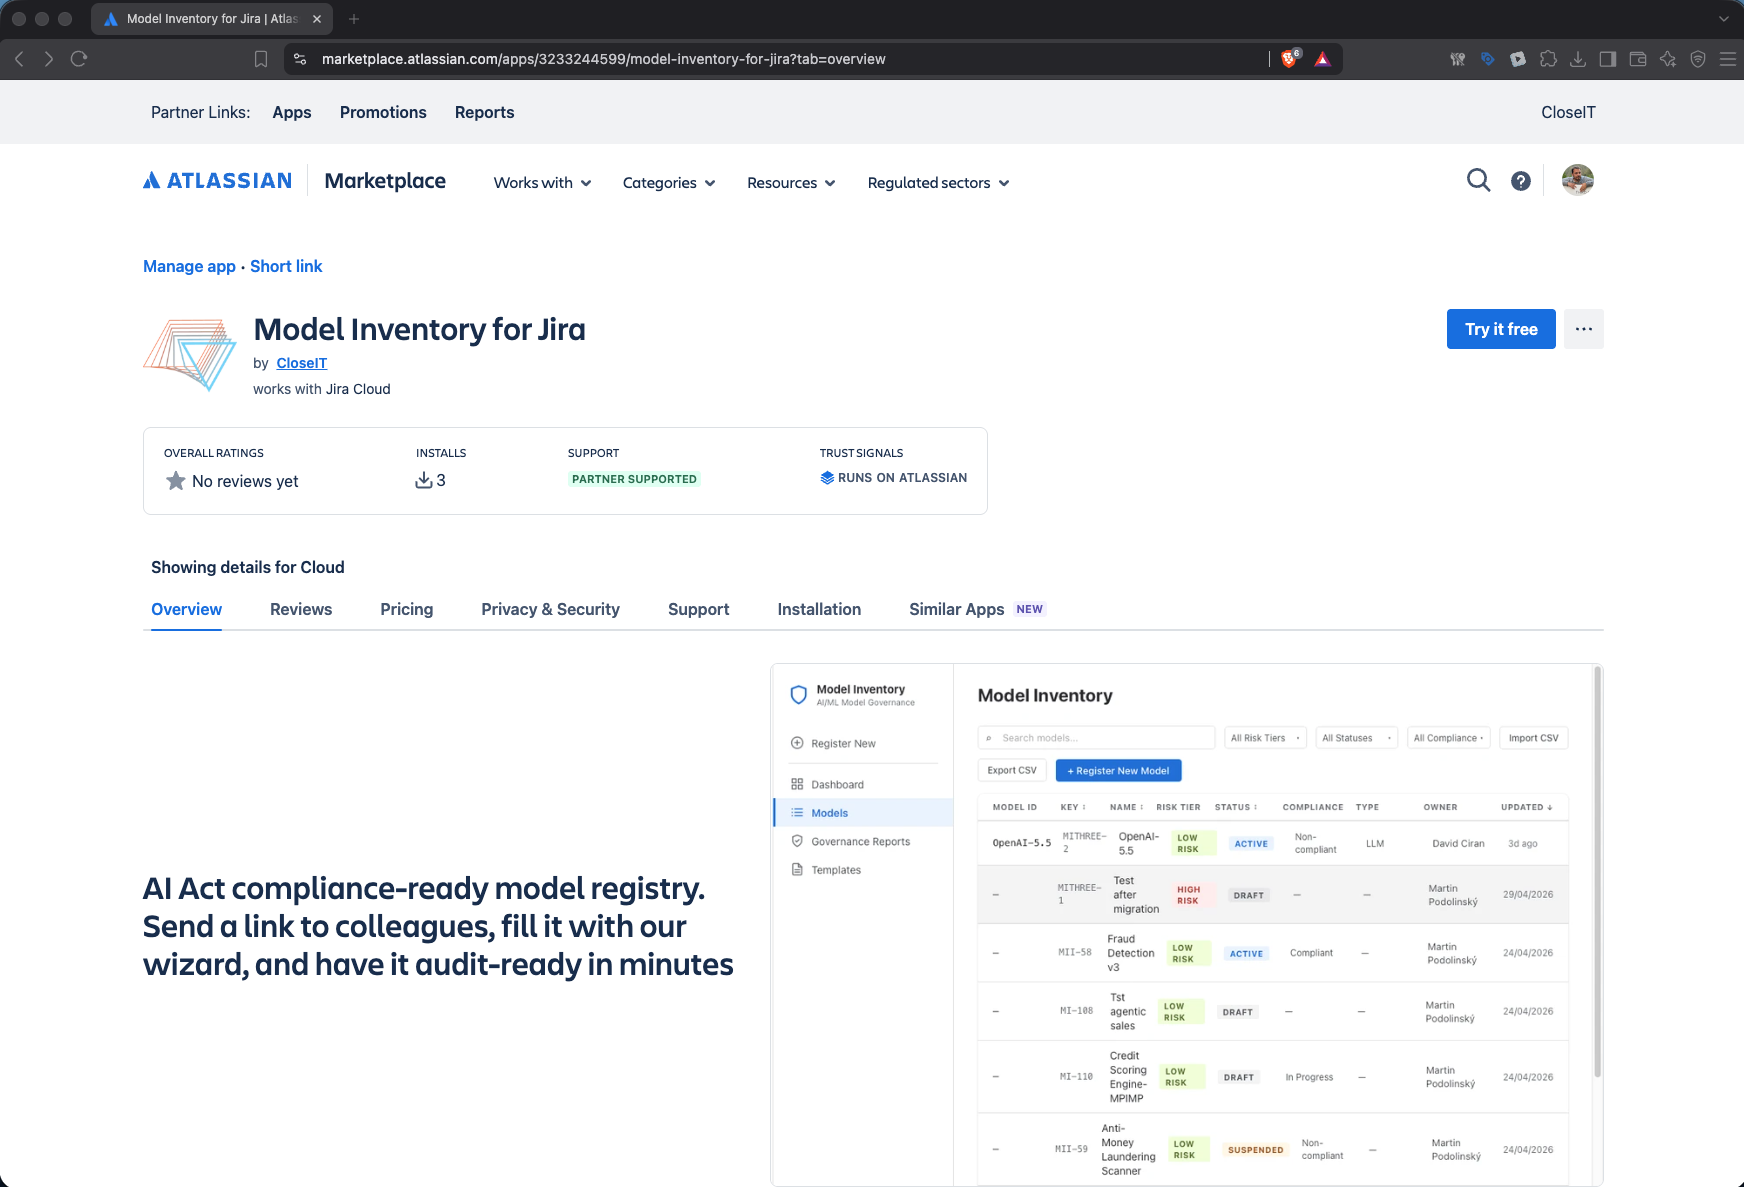Switch to the Installation tab
This screenshot has width=1744, height=1187.
[x=819, y=609]
